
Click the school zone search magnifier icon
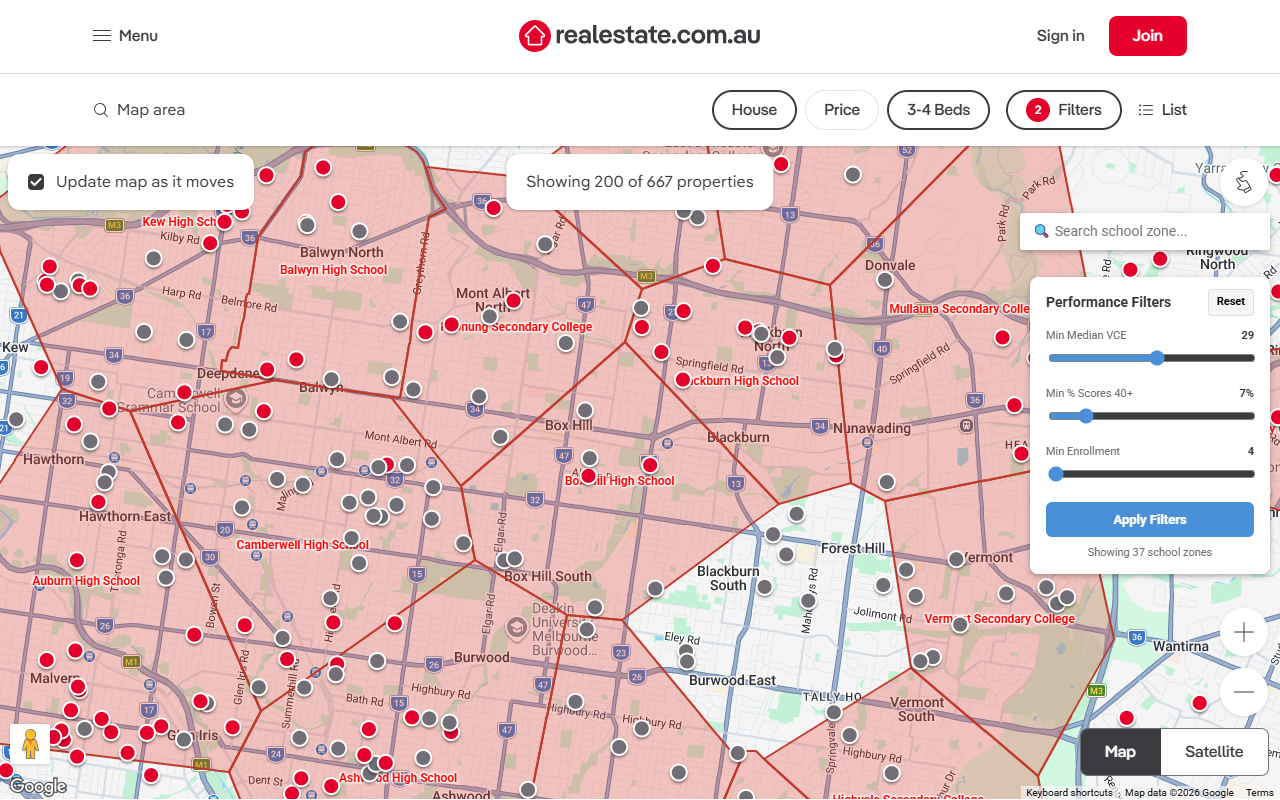[x=1040, y=231]
